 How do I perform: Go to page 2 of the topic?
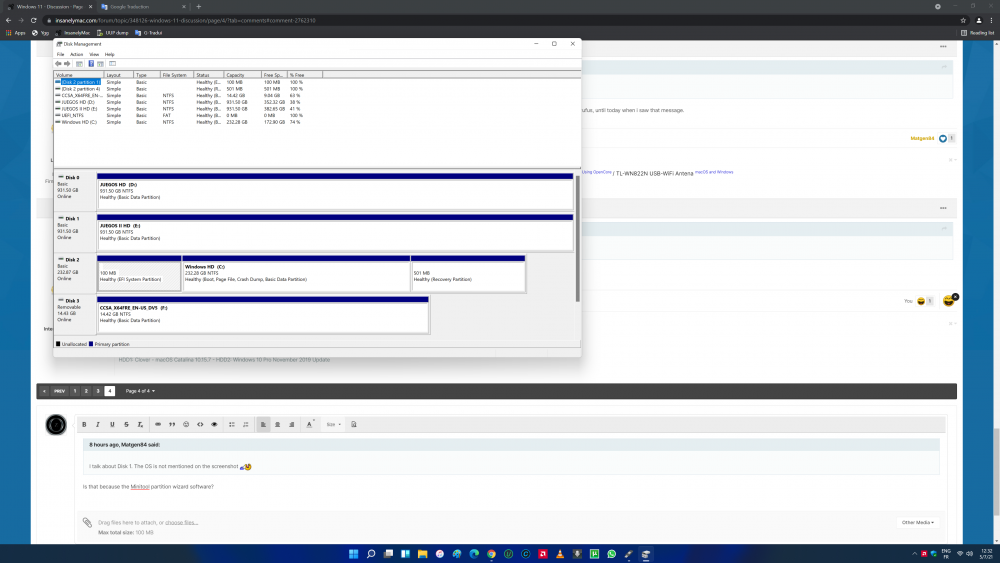(86, 391)
